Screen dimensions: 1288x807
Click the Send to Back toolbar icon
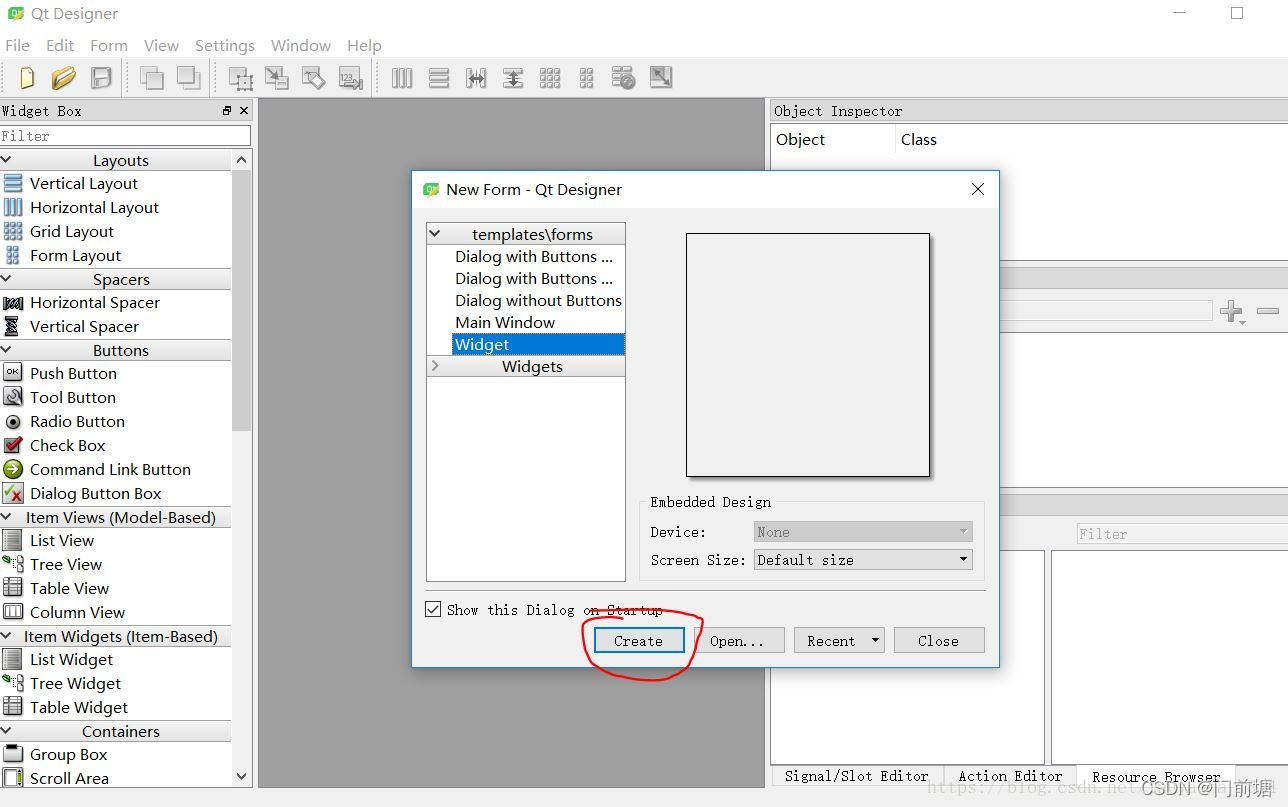152,77
